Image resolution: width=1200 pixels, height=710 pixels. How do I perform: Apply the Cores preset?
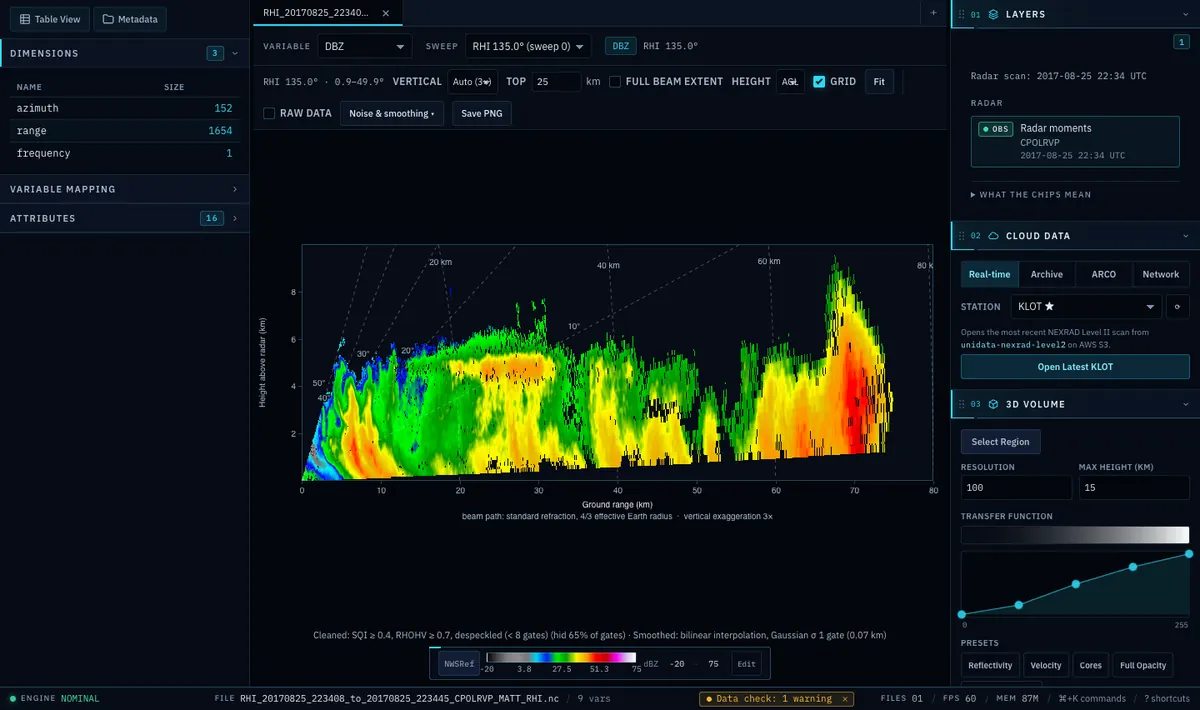click(1091, 665)
